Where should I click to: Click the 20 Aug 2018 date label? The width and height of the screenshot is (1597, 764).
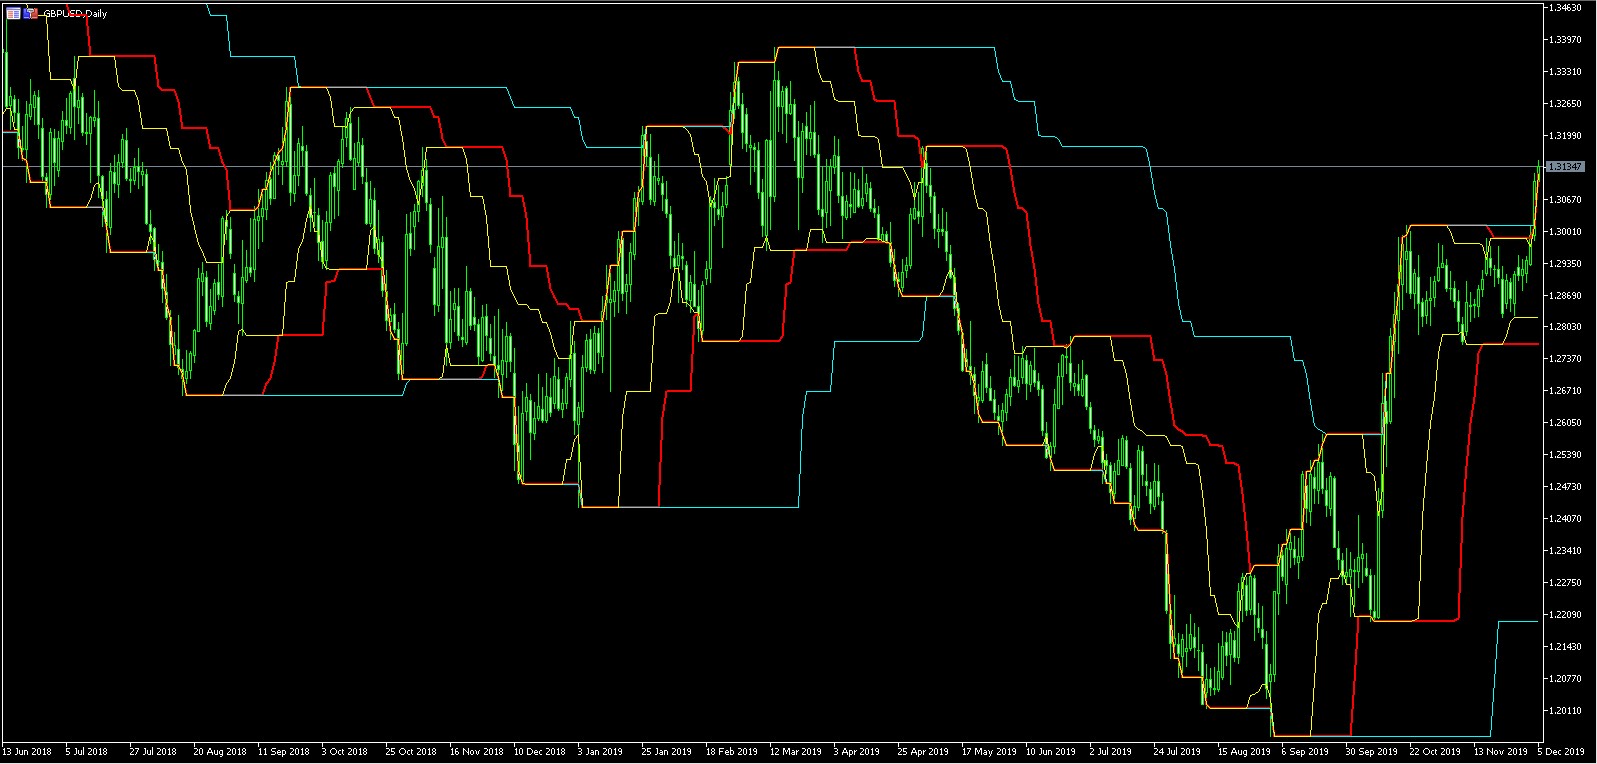point(220,752)
